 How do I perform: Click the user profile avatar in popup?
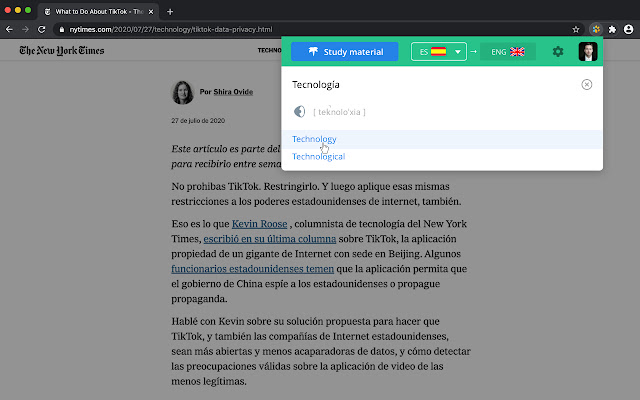588,52
